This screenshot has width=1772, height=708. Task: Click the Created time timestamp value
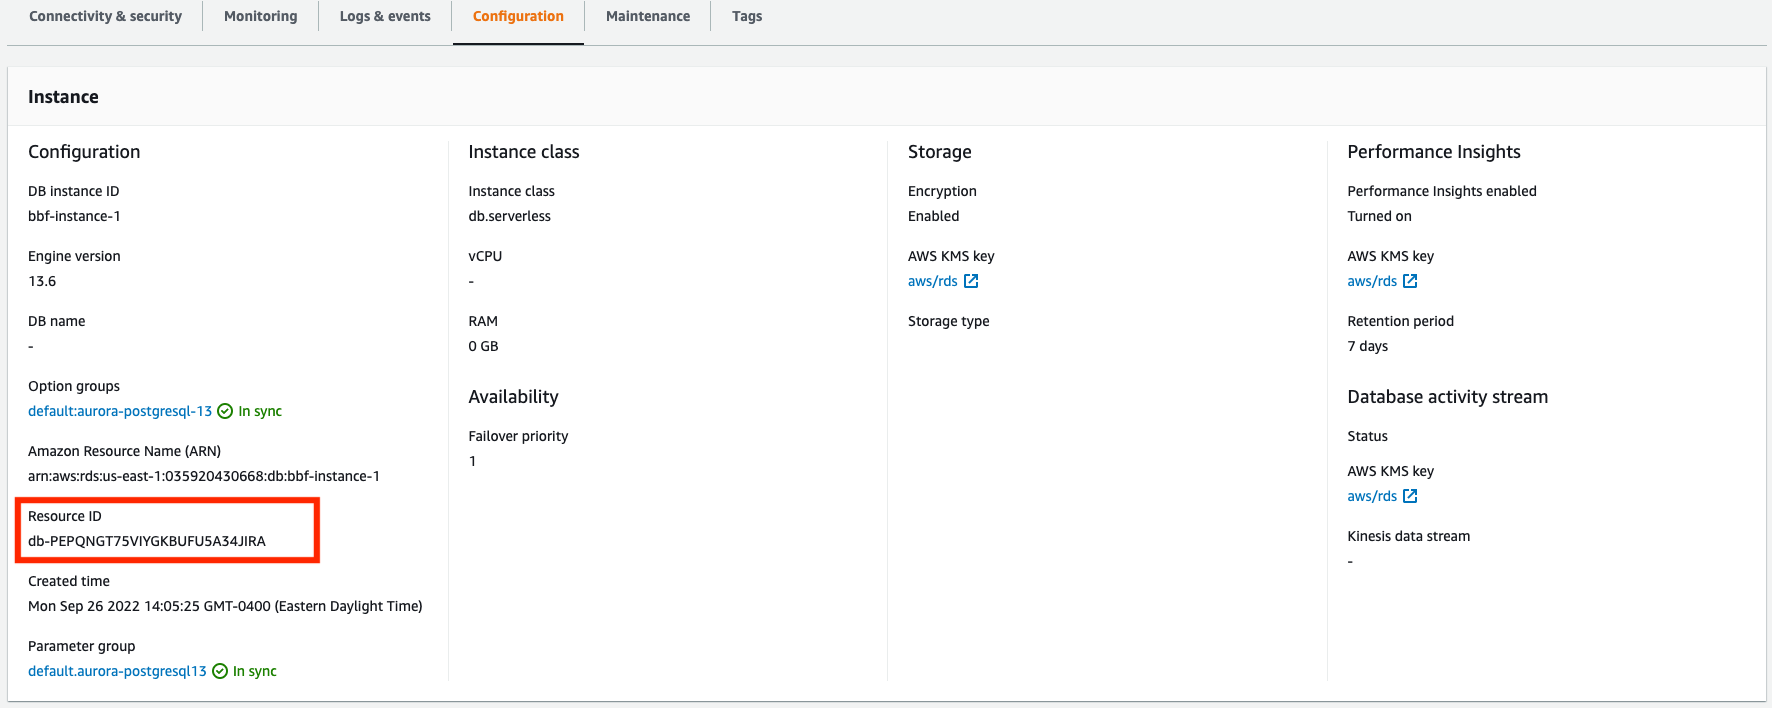point(225,606)
